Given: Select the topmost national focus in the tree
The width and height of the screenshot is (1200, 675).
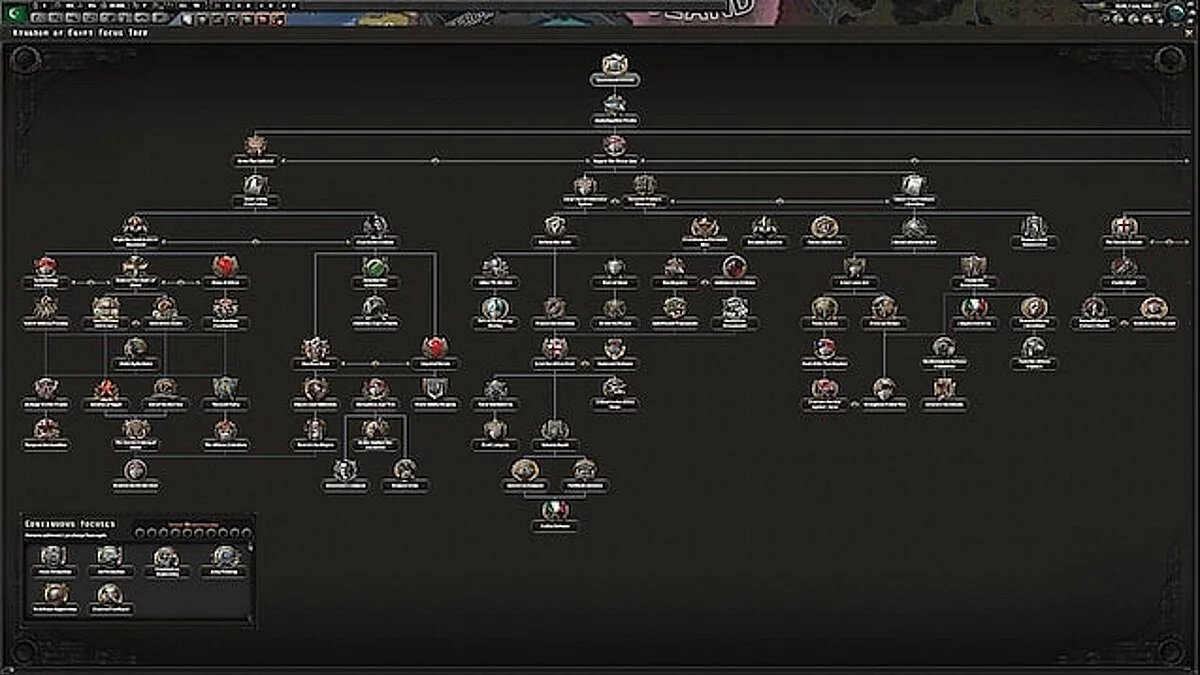Looking at the screenshot, I should tap(613, 62).
